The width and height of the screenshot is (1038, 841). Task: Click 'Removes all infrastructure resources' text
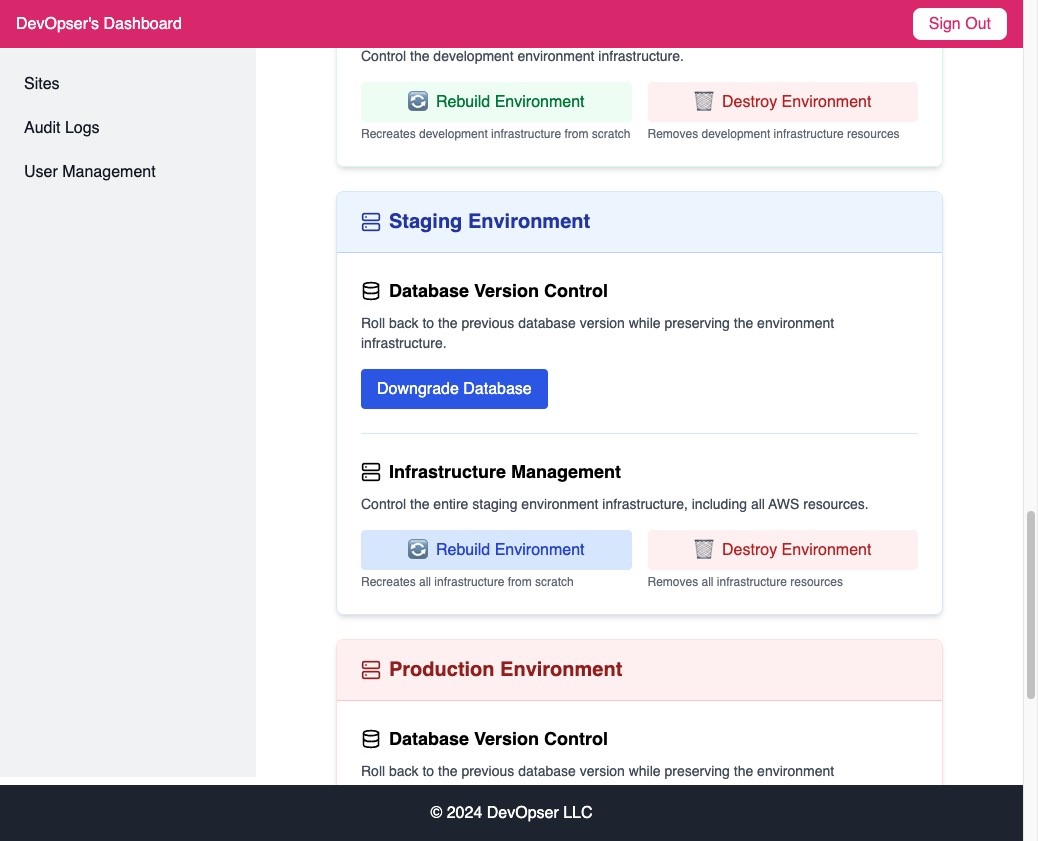tap(745, 582)
